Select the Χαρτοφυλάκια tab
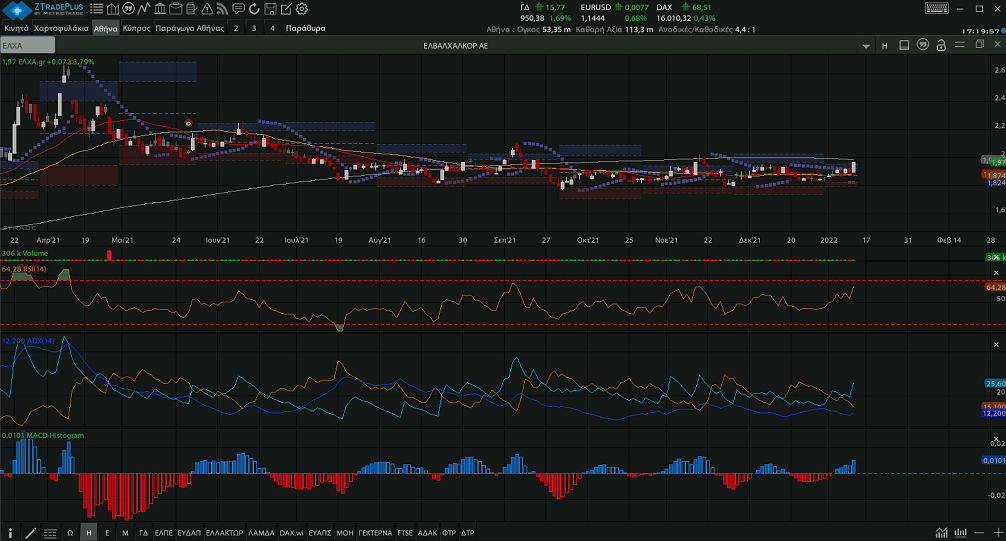The height and width of the screenshot is (541, 1006). (60, 29)
